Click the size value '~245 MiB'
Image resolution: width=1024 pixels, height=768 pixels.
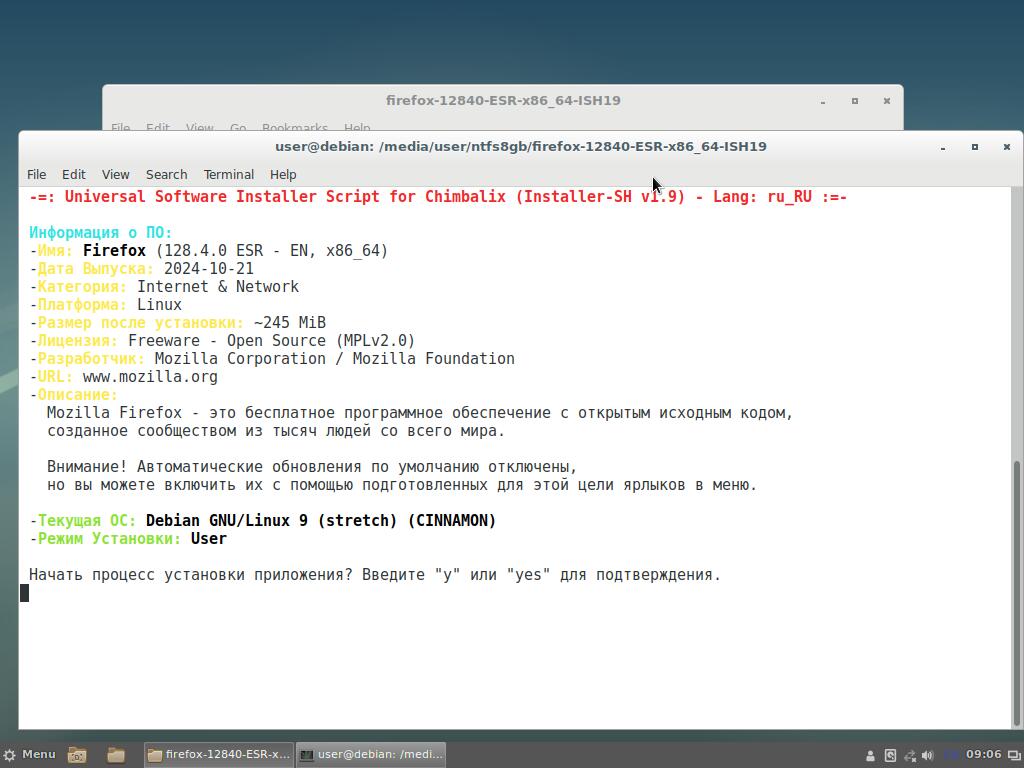290,323
